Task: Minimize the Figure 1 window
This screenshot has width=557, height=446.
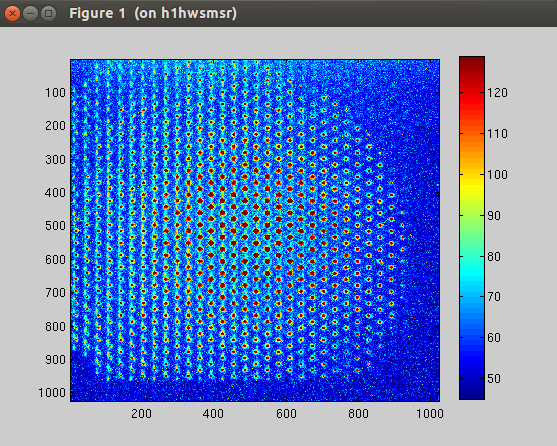Action: pyautogui.click(x=31, y=13)
